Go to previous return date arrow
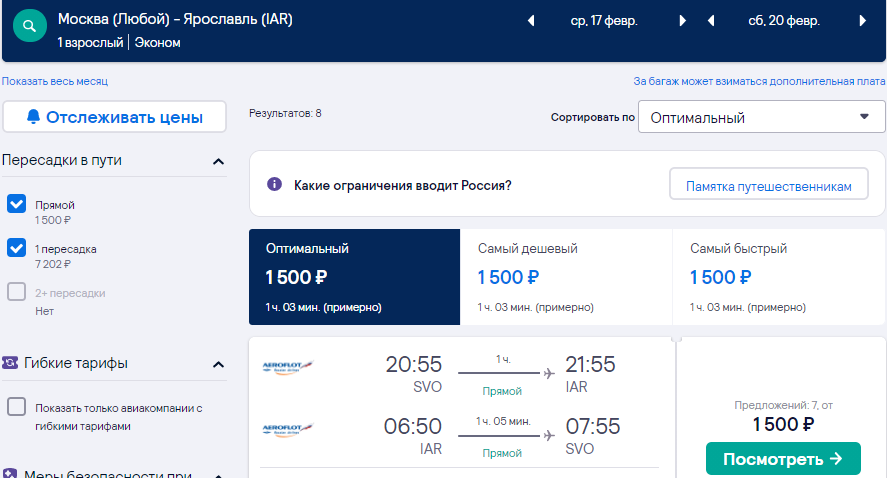This screenshot has height=478, width=887. point(711,21)
